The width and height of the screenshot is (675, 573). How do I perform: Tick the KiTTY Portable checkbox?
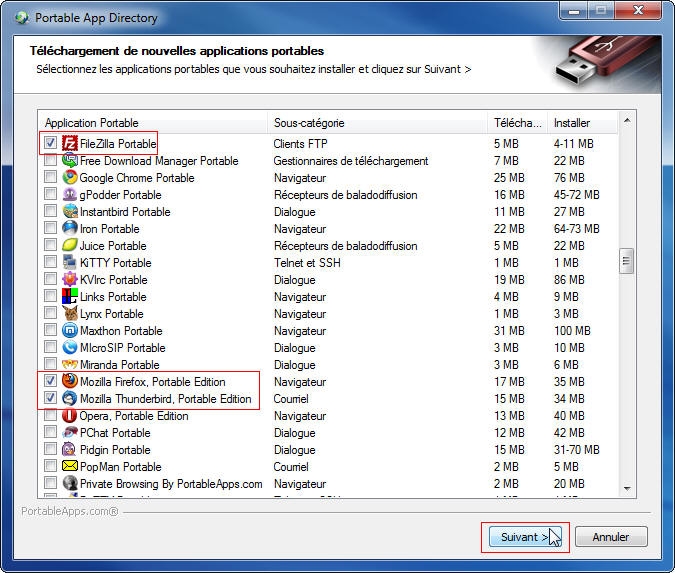pyautogui.click(x=50, y=262)
